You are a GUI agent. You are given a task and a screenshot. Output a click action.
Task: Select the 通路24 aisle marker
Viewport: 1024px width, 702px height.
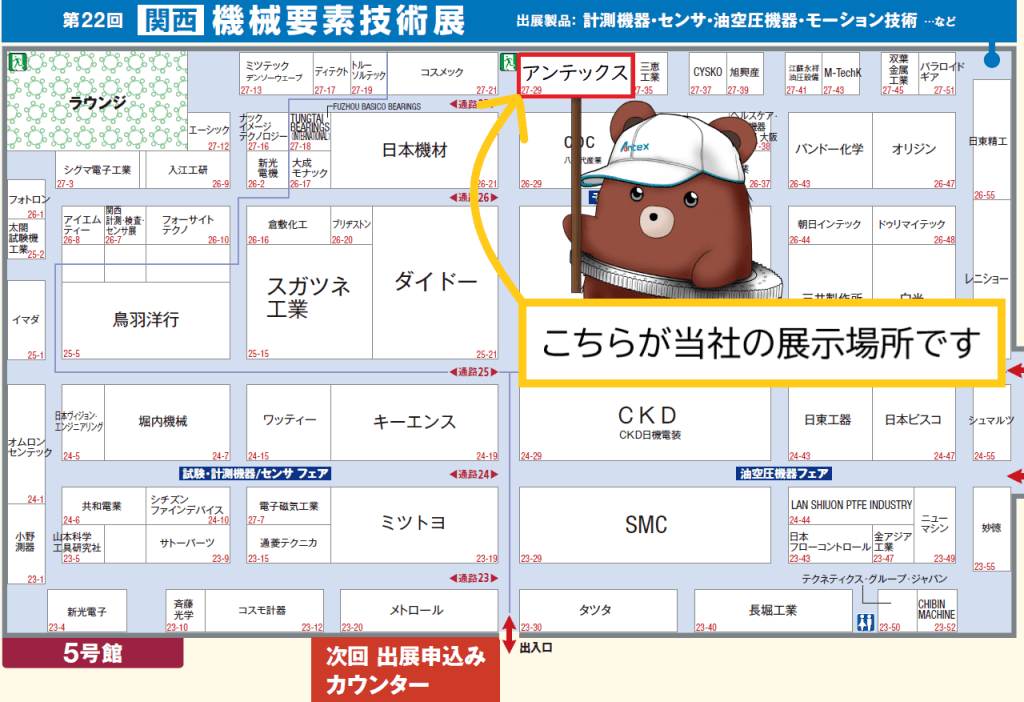click(473, 474)
